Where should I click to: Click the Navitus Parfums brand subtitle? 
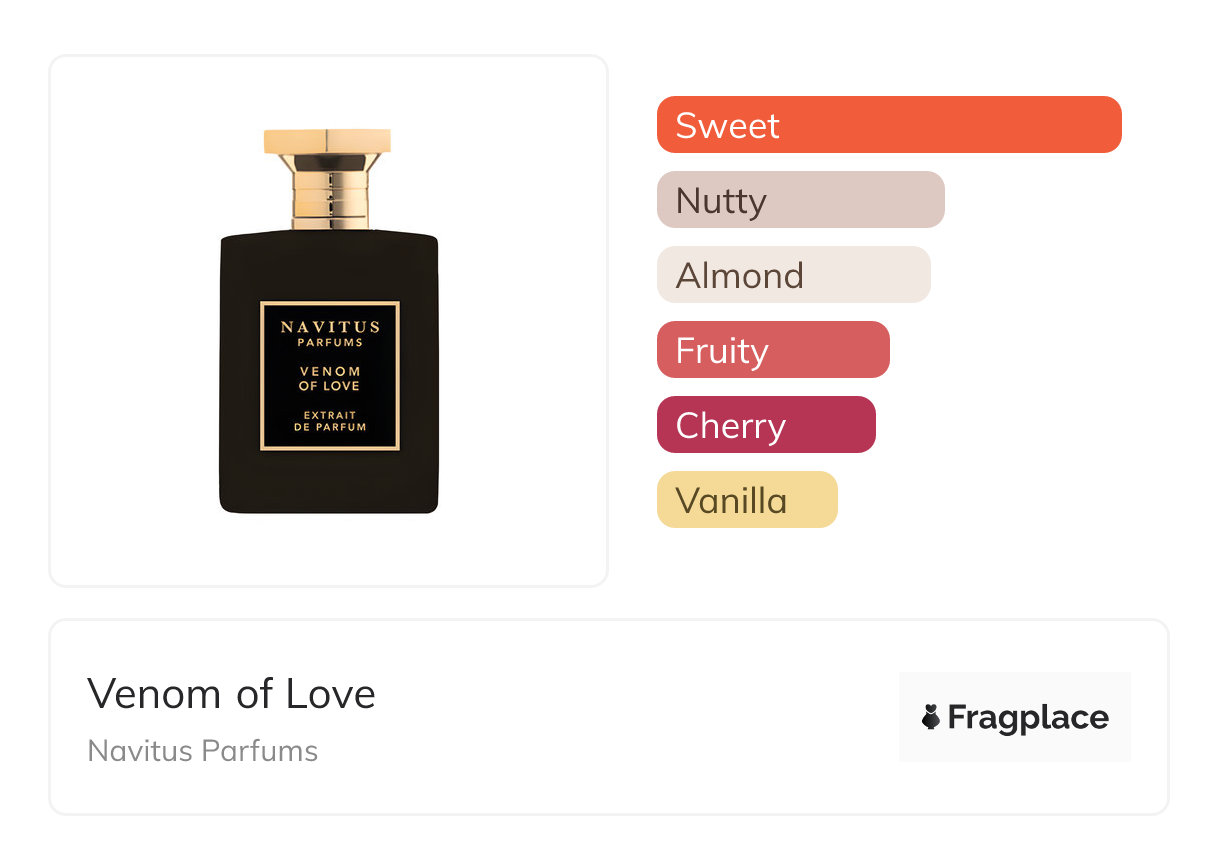click(x=203, y=751)
